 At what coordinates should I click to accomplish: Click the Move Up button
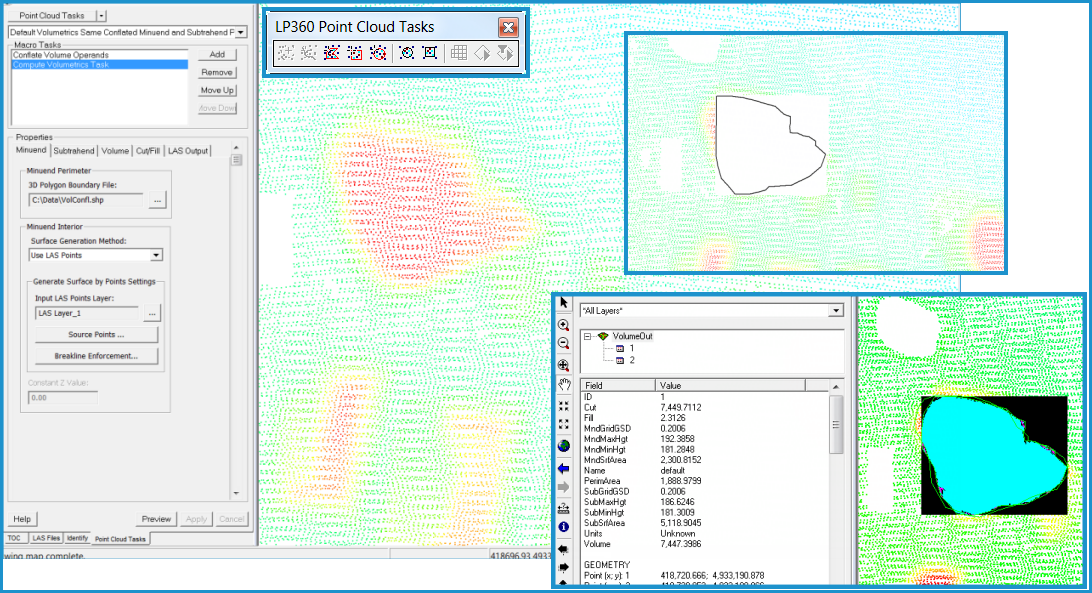(x=217, y=91)
